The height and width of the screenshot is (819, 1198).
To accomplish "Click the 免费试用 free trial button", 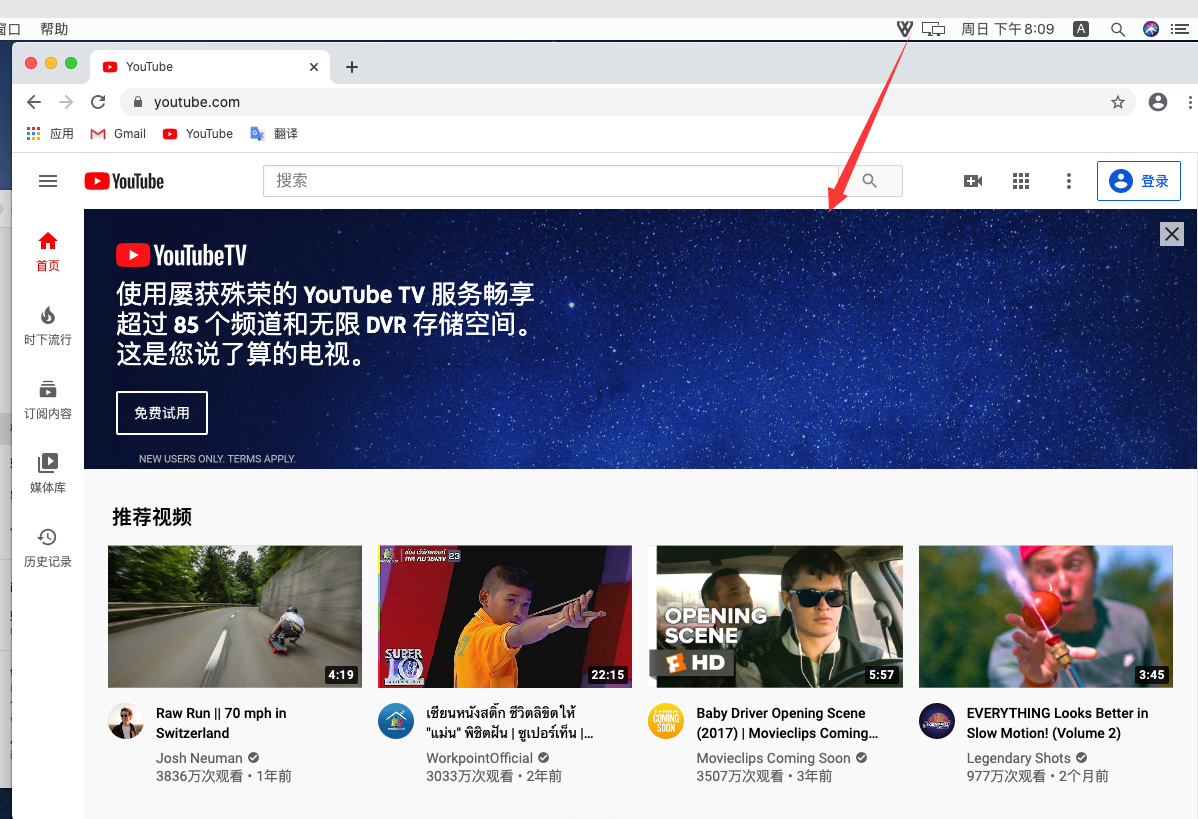I will 162,413.
